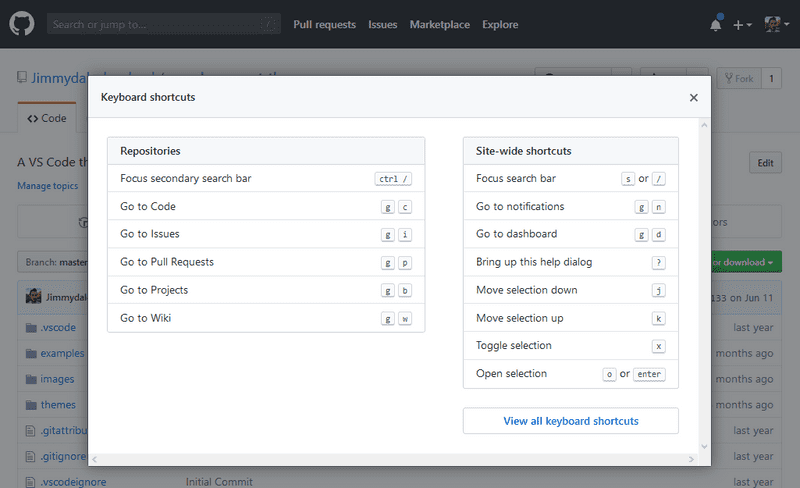Go to Pull requests in header
Viewport: 800px width, 488px height.
[324, 25]
